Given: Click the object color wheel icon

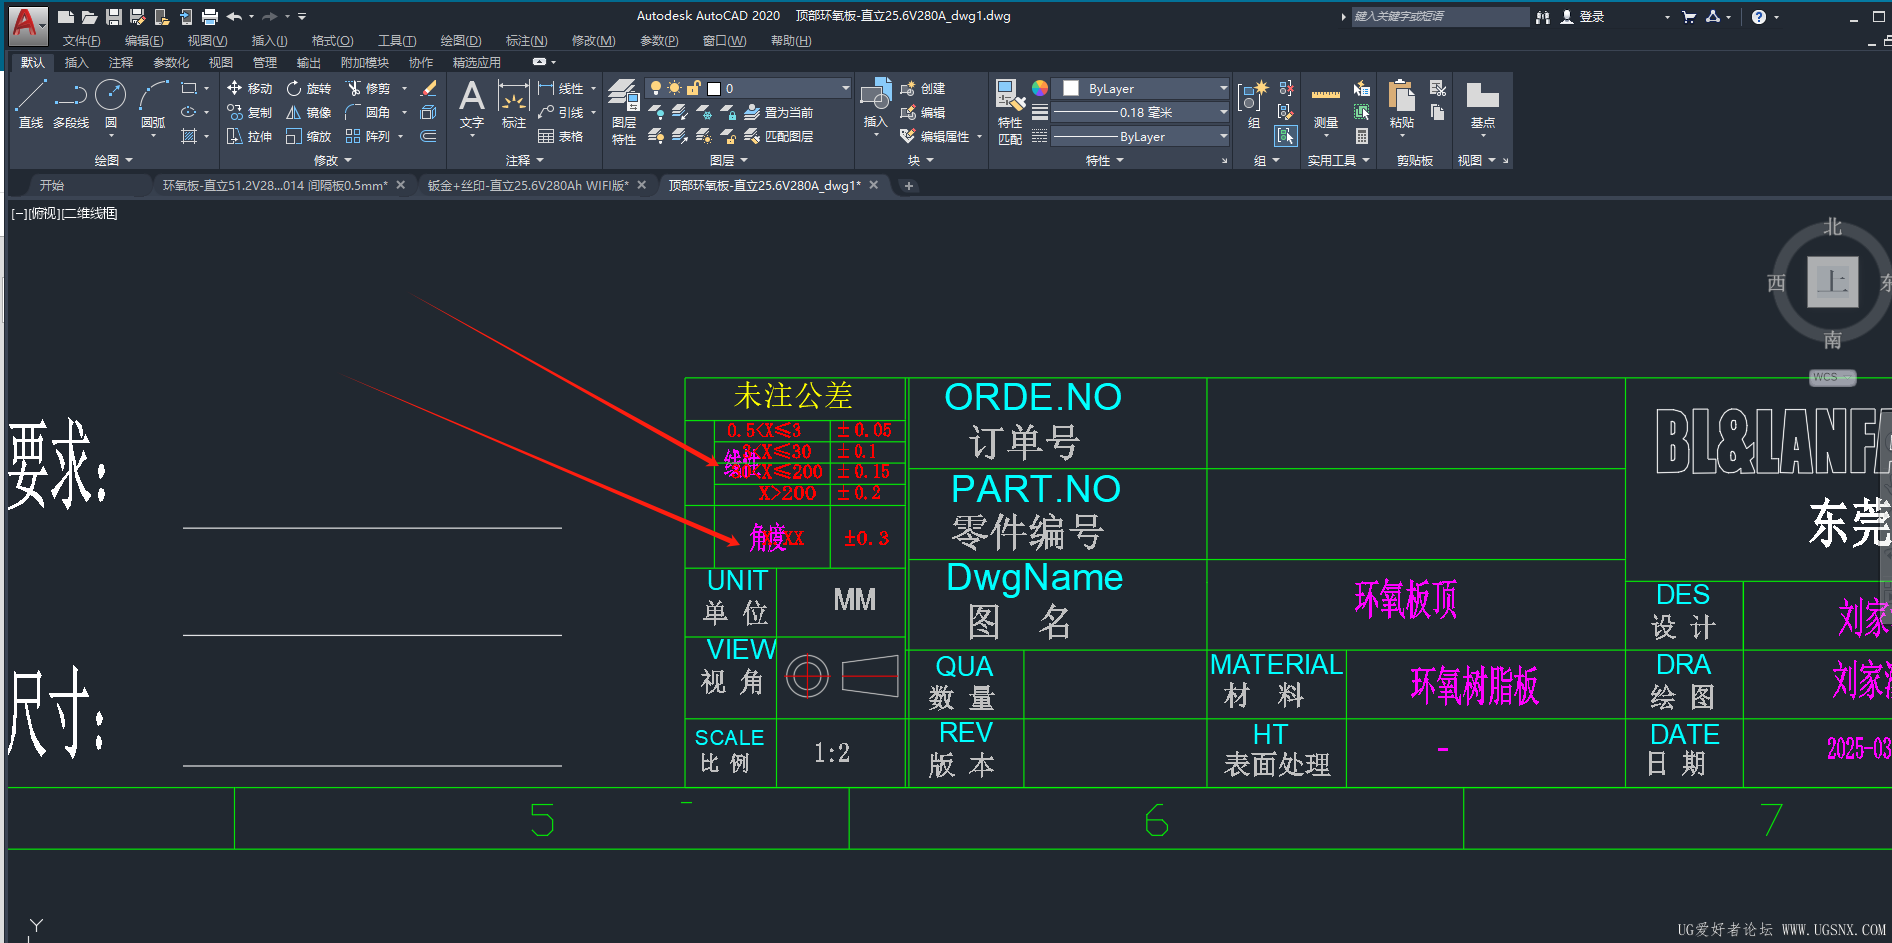Looking at the screenshot, I should 1040,88.
